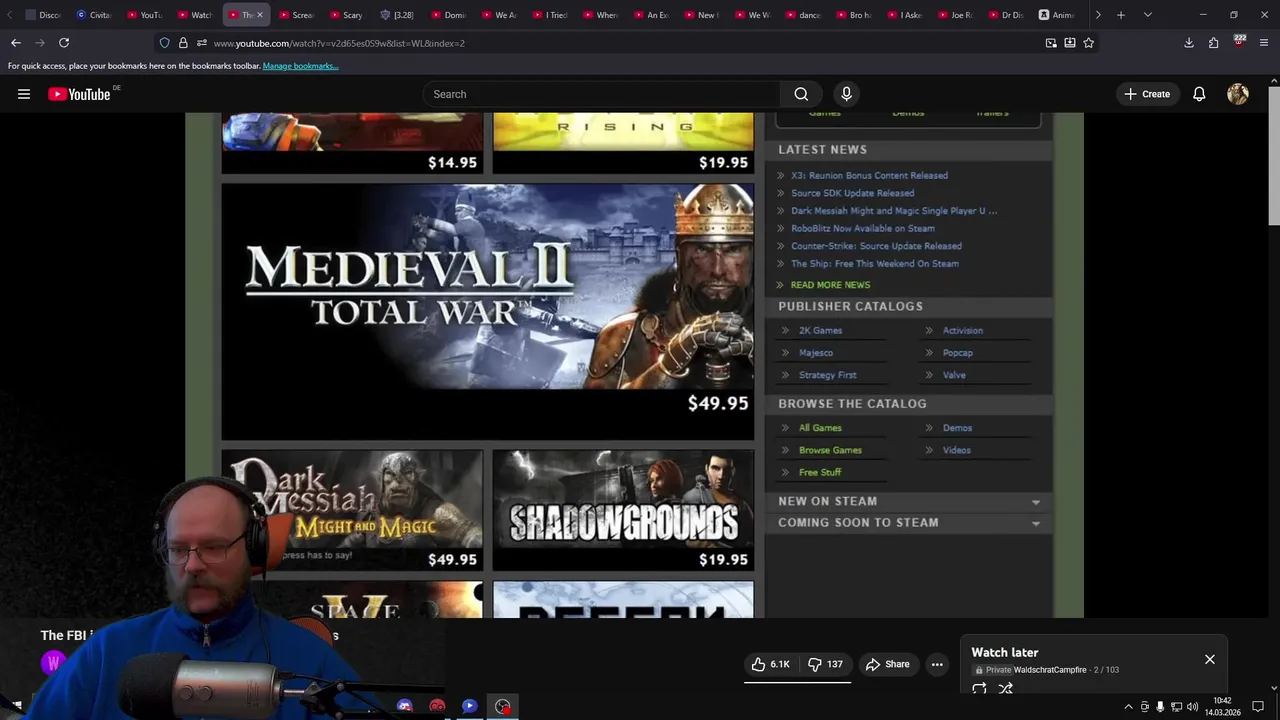Open the browser application menu
Viewport: 1280px width, 720px height.
pyautogui.click(x=1264, y=43)
